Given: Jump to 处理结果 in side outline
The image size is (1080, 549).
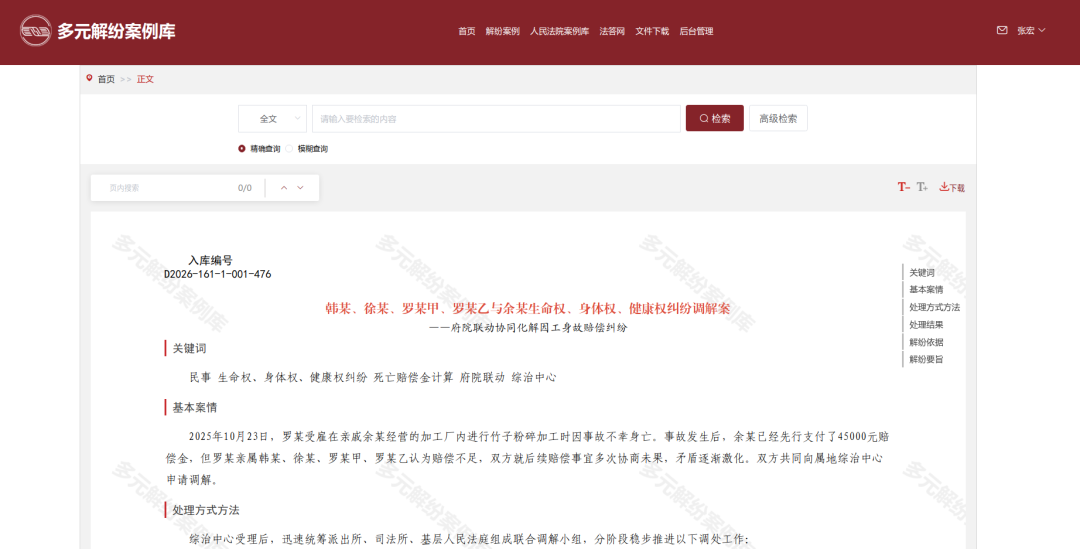Looking at the screenshot, I should coord(926,324).
